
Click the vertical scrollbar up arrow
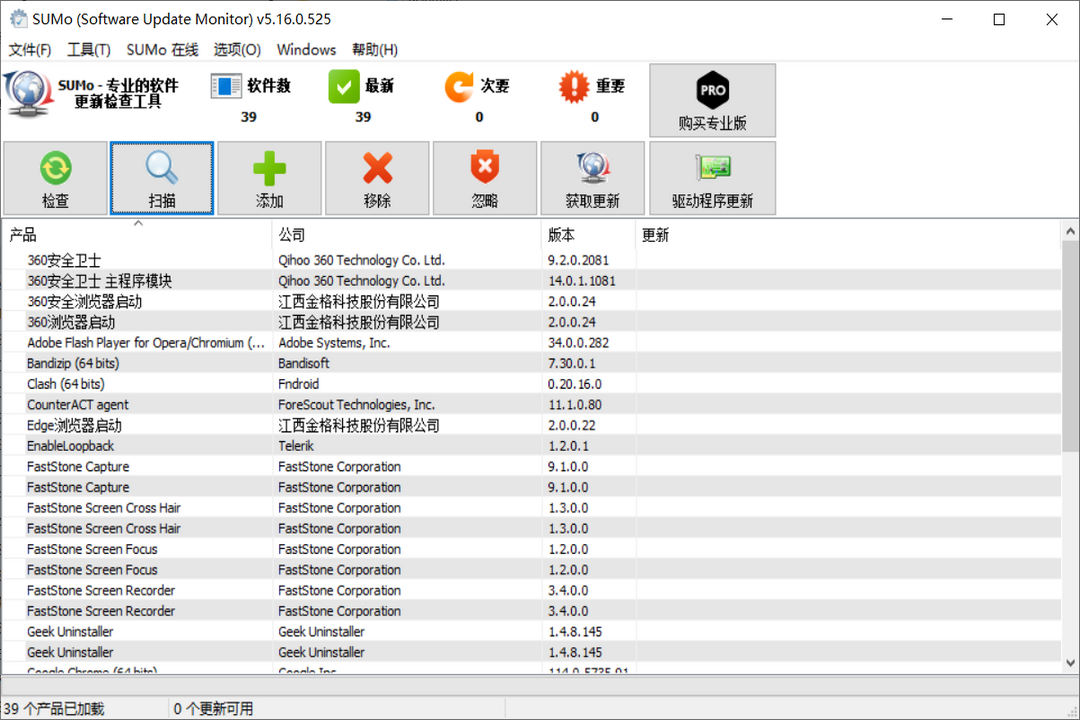1070,232
